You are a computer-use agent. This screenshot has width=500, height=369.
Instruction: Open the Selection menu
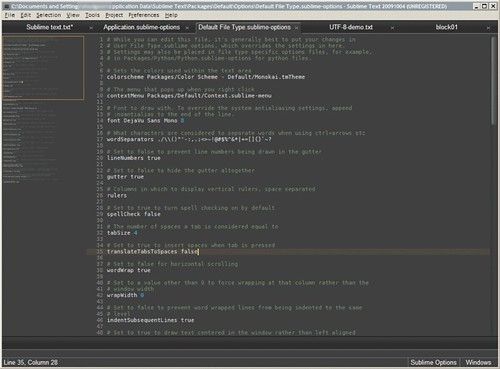pyautogui.click(x=49, y=15)
